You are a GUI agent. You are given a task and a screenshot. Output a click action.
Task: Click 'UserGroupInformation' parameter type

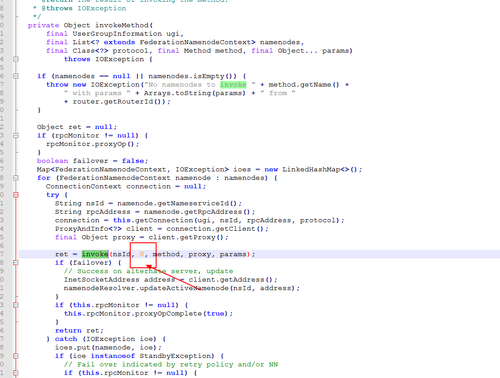tap(117, 34)
